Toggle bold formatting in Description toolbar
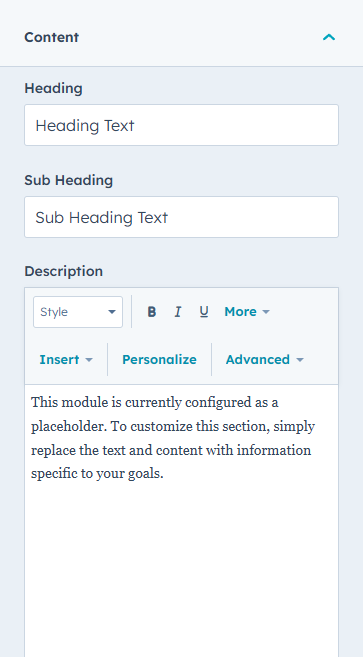Screen dimensions: 363x657 [x=152, y=312]
